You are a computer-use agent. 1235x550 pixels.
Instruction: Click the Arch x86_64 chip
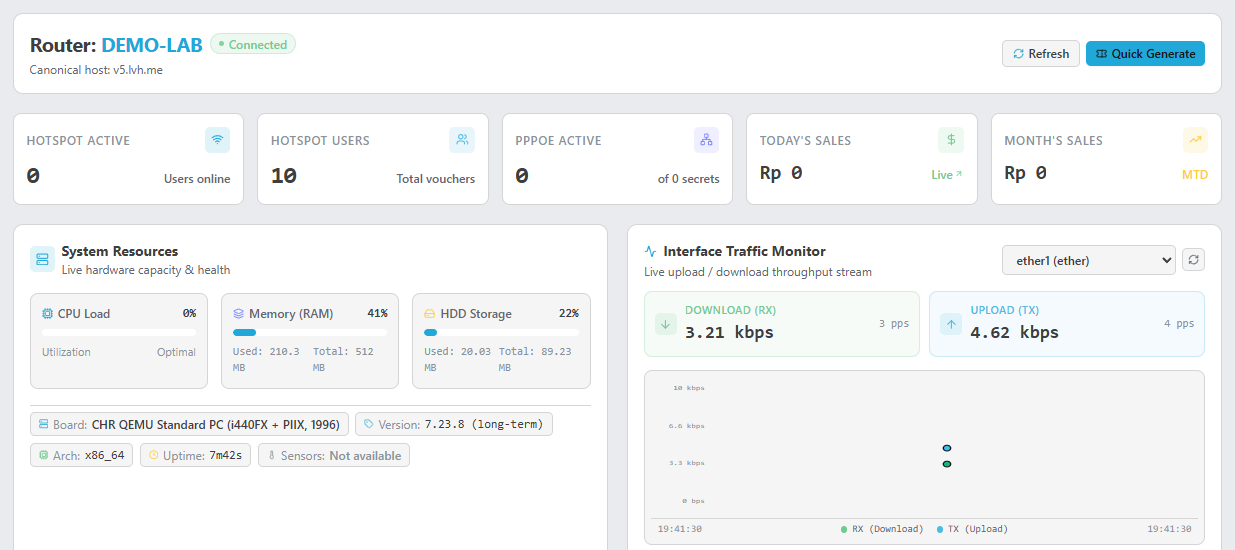pyautogui.click(x=81, y=456)
